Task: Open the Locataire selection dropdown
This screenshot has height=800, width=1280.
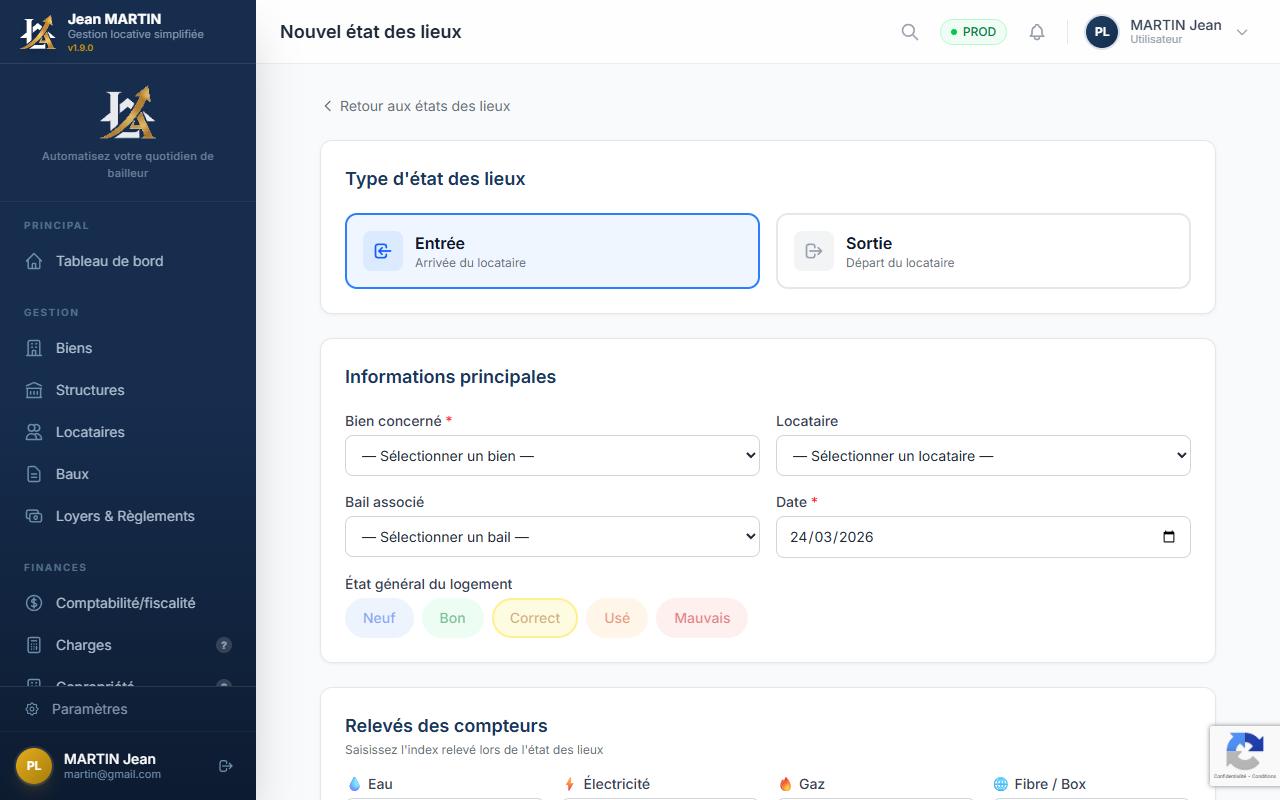Action: click(x=983, y=456)
